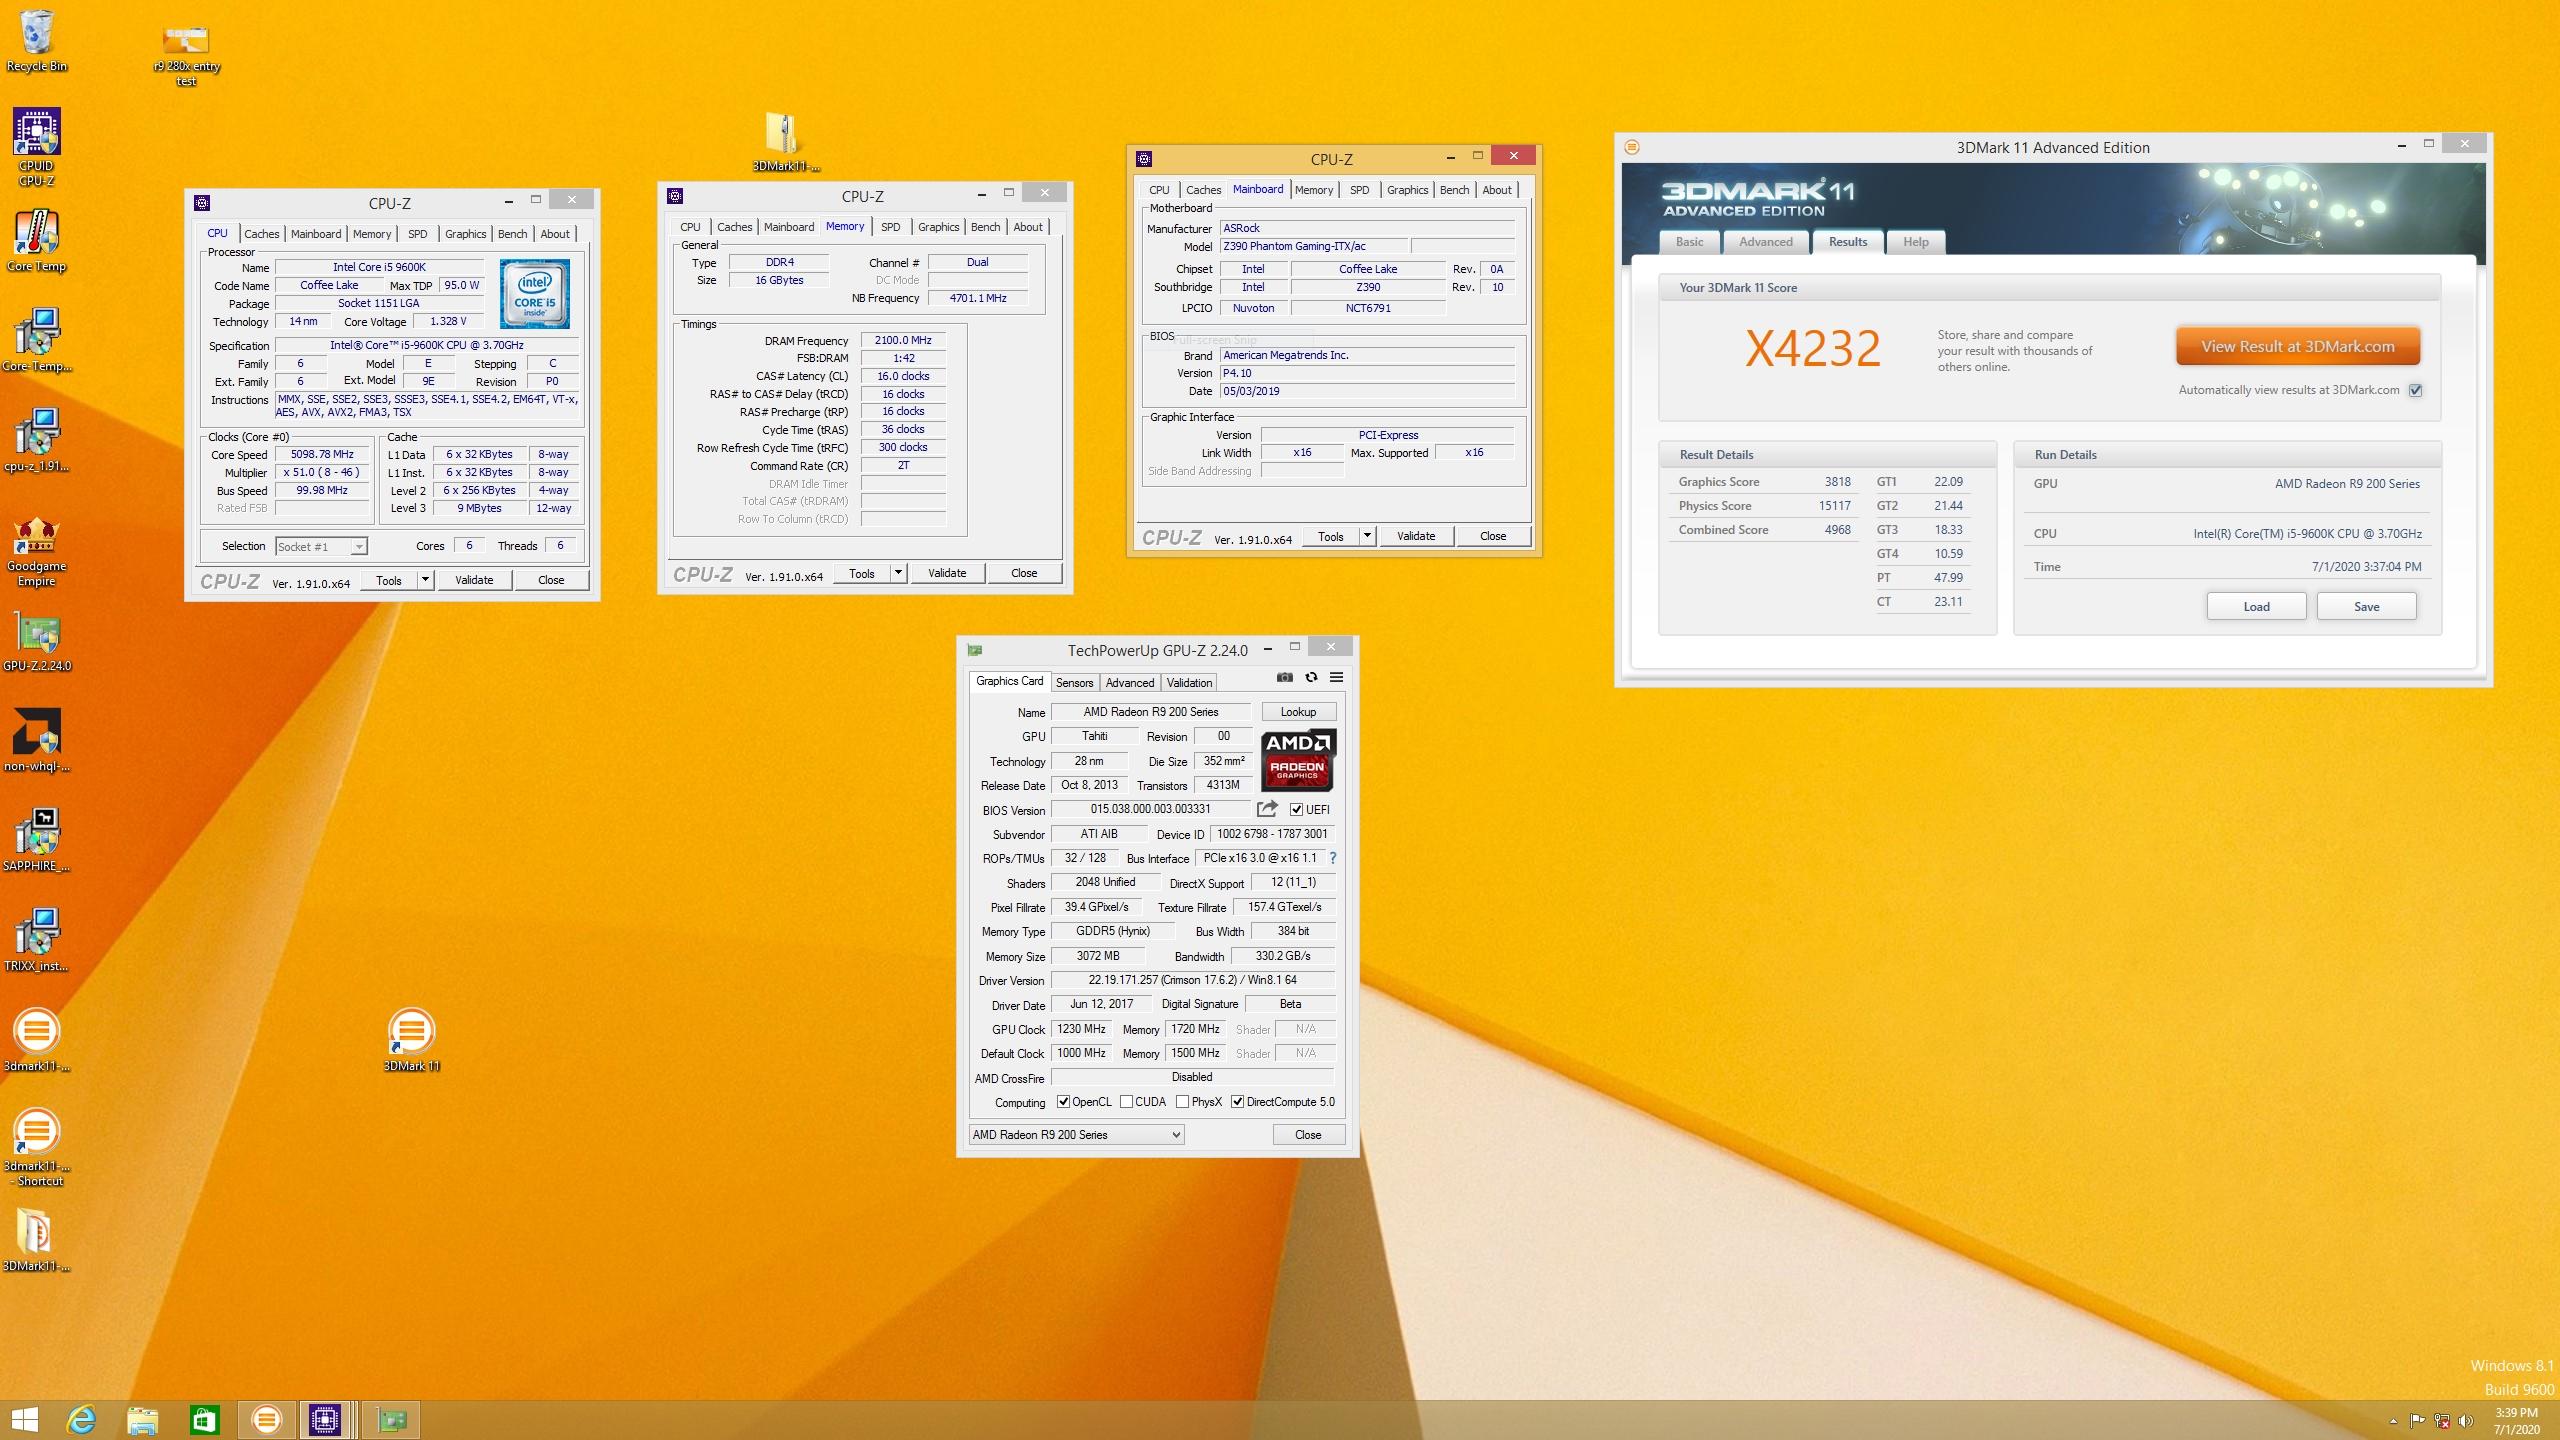This screenshot has height=1440, width=2560.
Task: Open the Windows Start button
Action: pos(24,1419)
